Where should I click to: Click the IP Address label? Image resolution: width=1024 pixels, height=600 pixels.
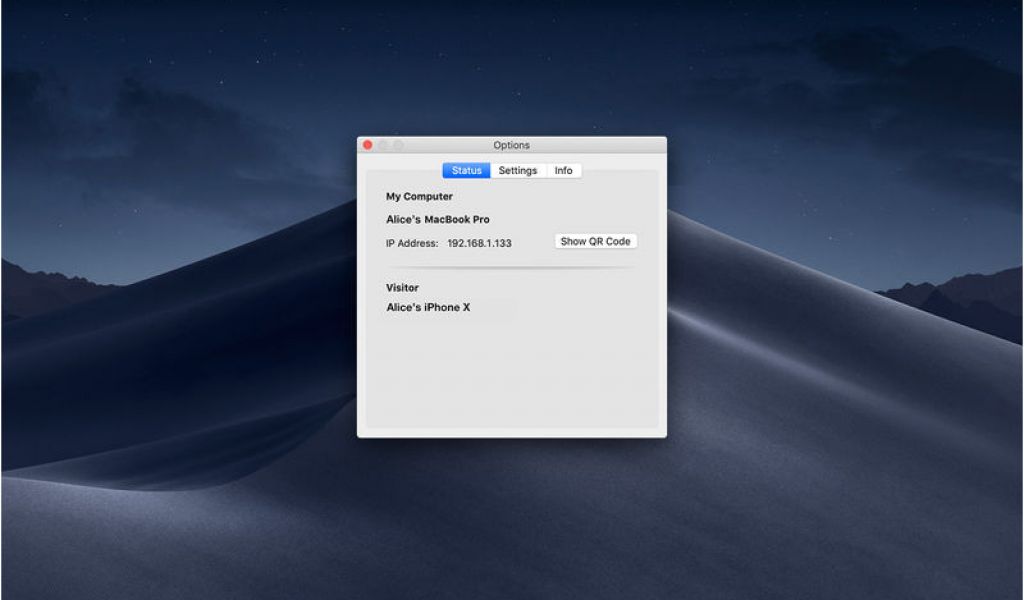click(411, 244)
